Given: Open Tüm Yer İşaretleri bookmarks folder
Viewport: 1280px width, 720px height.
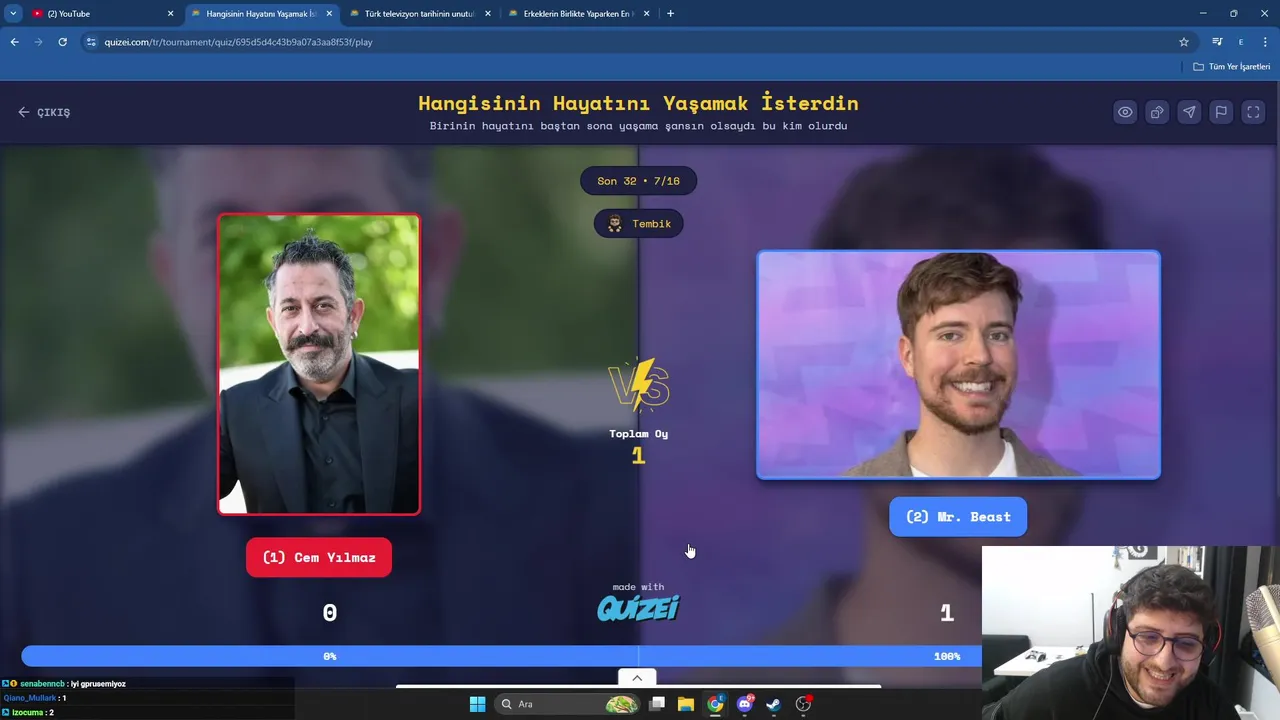Looking at the screenshot, I should [x=1232, y=67].
